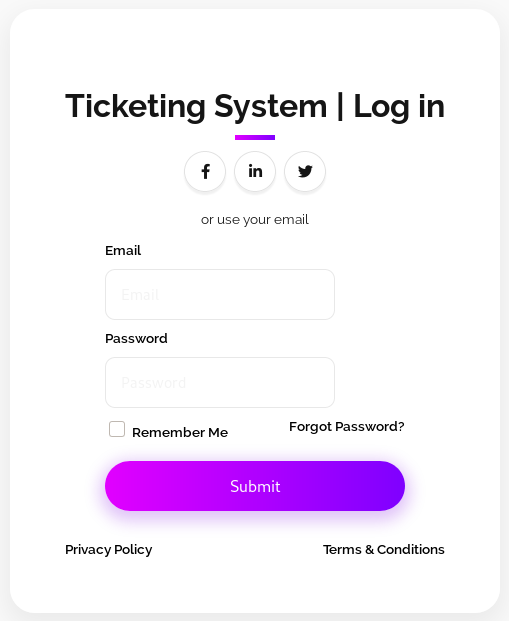Click the purple underline beneath the title
The image size is (509, 621).
coord(255,137)
